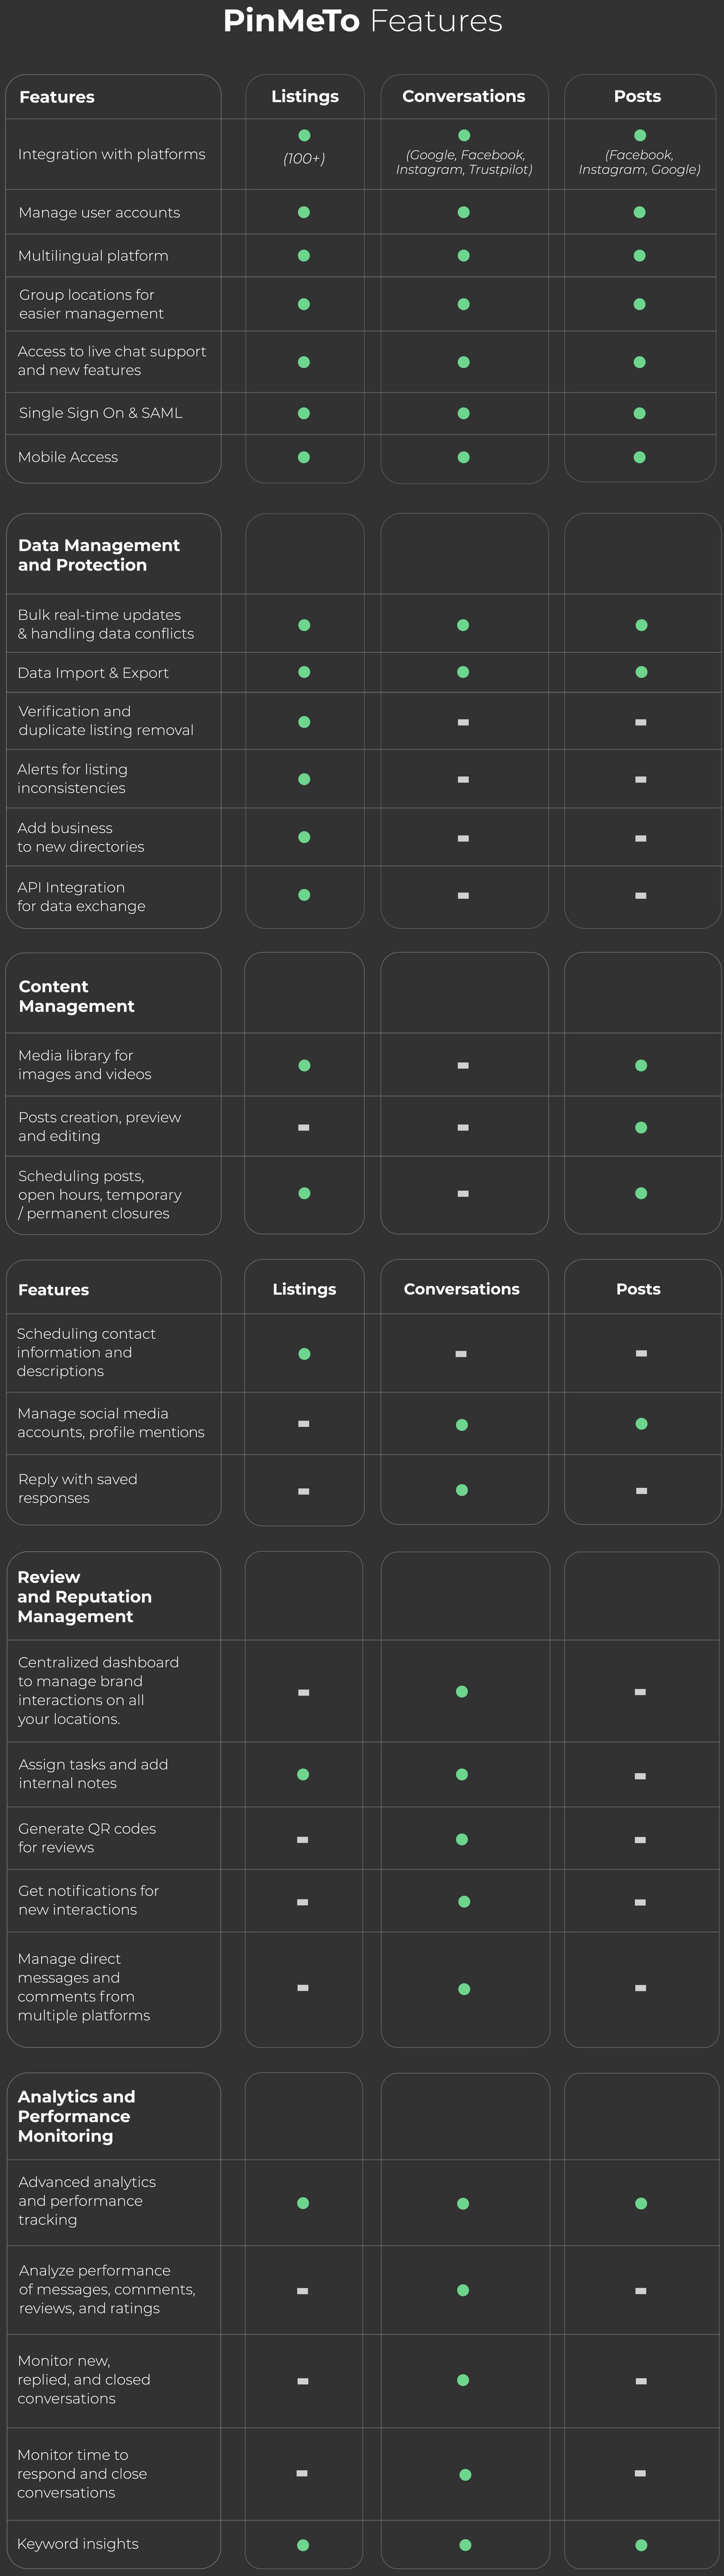Click Listings green dot for Assign tasks row
The width and height of the screenshot is (724, 2576).
[x=303, y=1774]
